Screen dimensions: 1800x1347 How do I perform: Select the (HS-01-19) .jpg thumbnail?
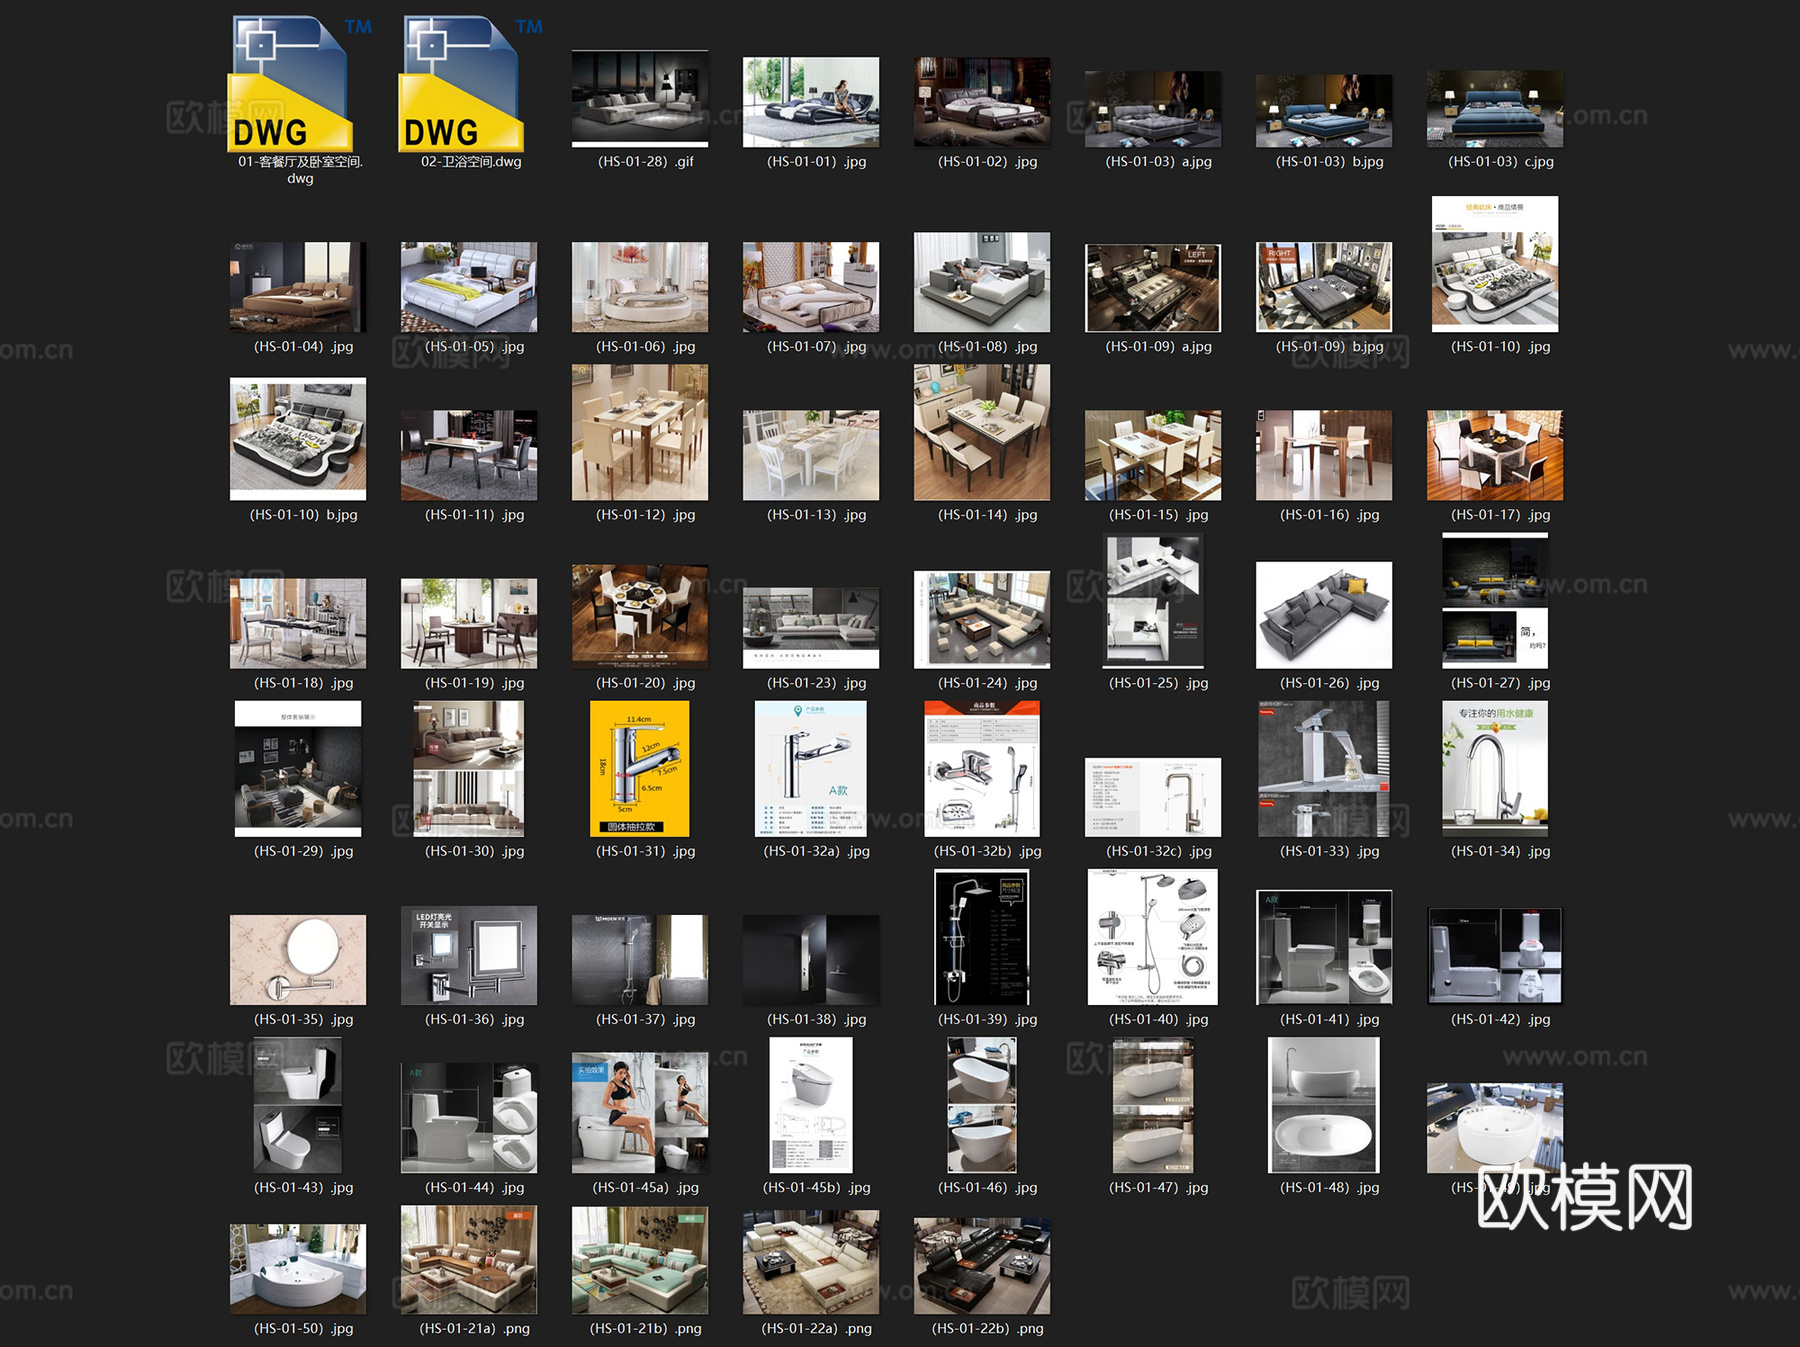tap(469, 623)
